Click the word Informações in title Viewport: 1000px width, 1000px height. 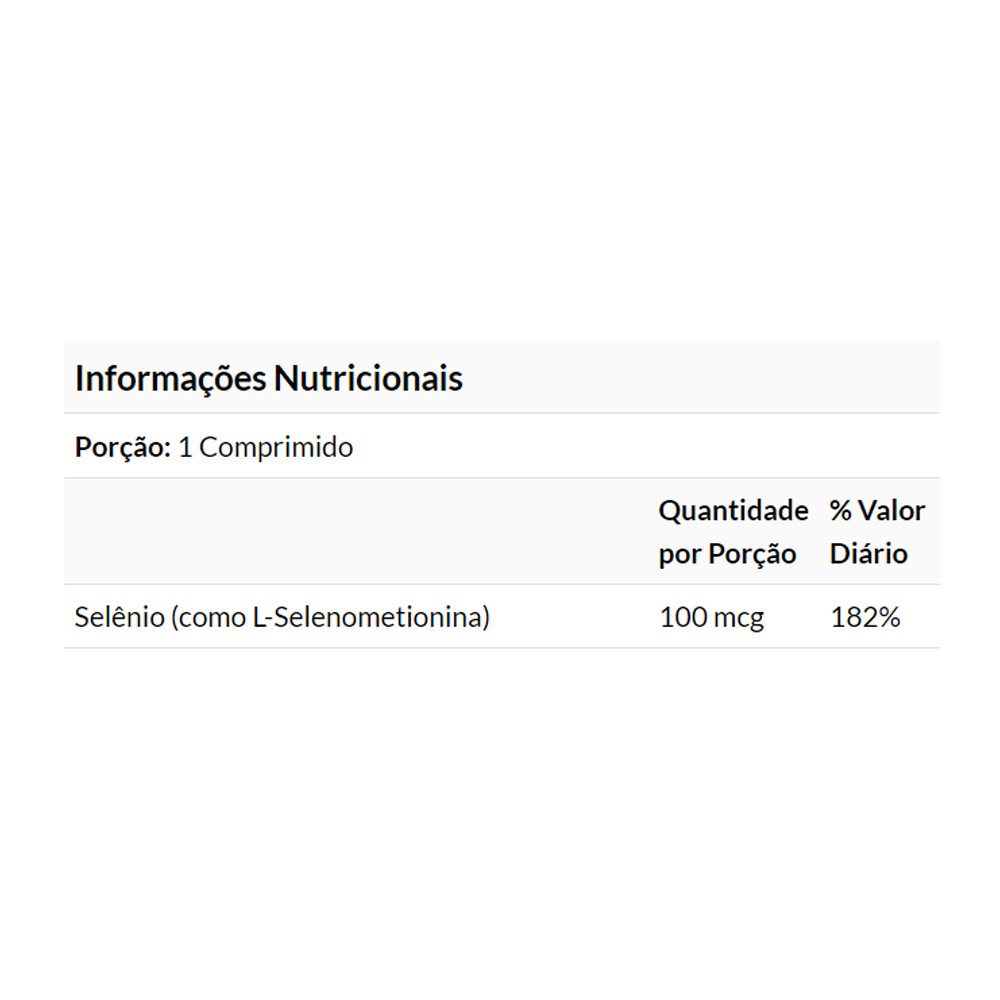(171, 379)
